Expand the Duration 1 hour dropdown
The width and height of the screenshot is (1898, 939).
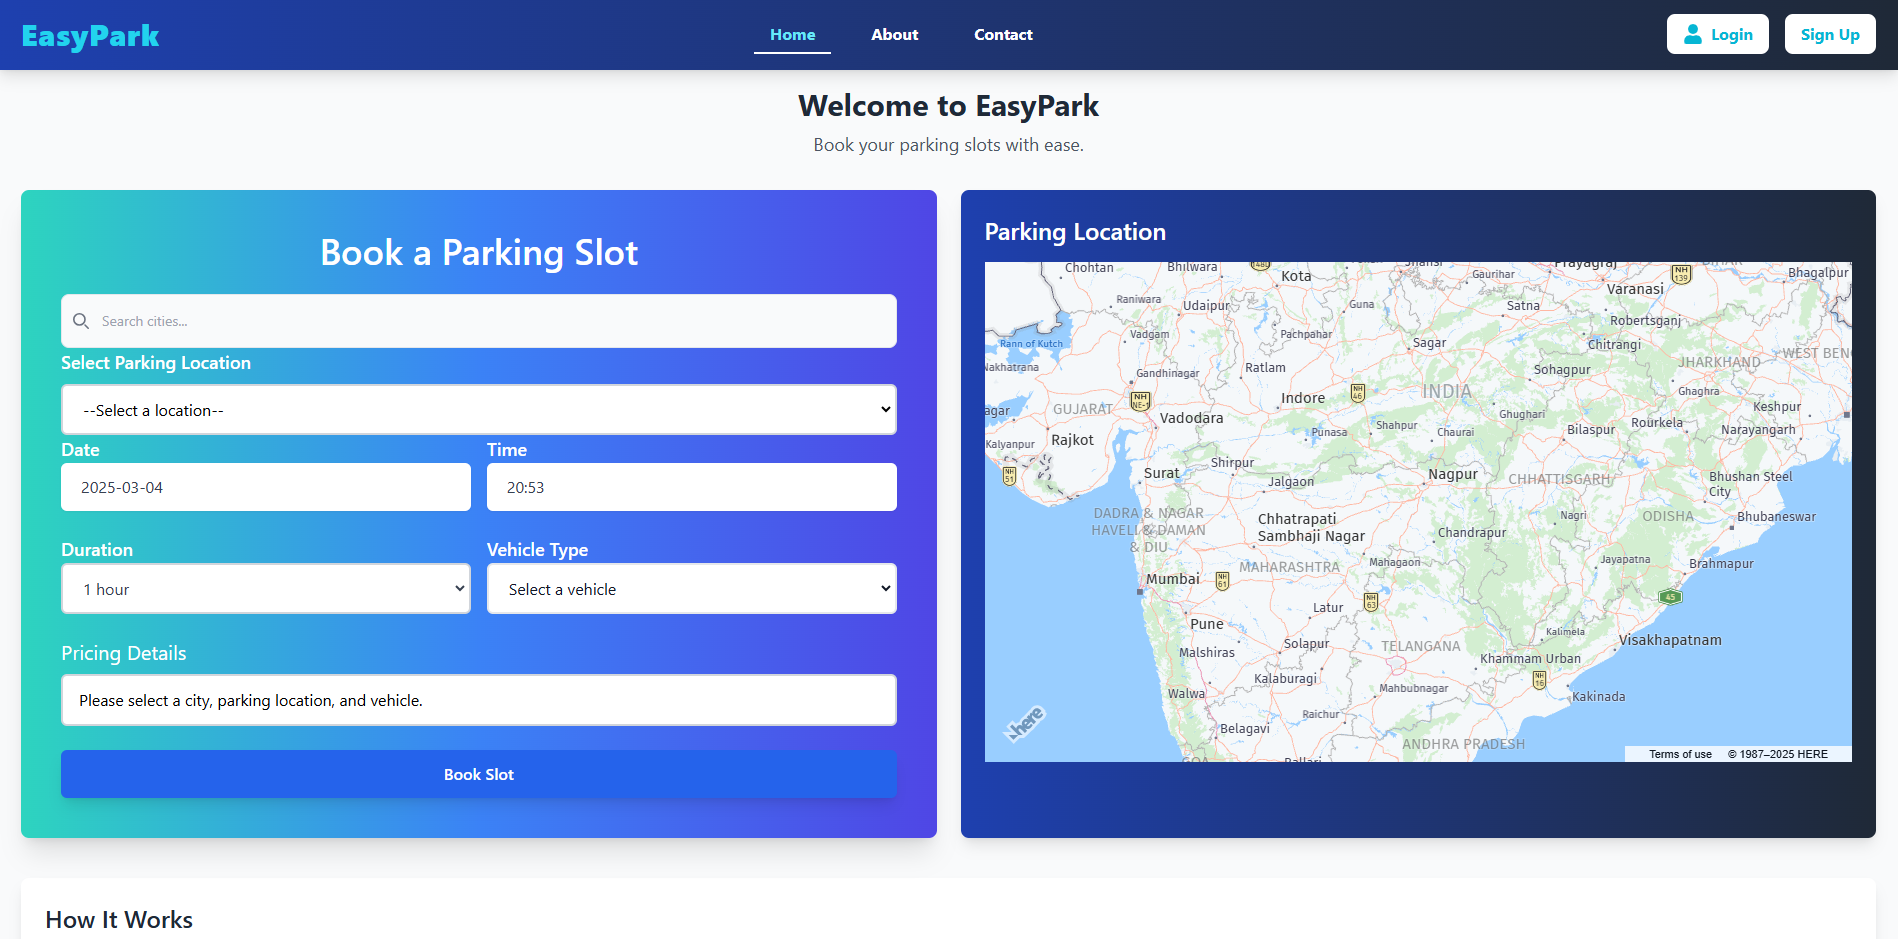266,589
